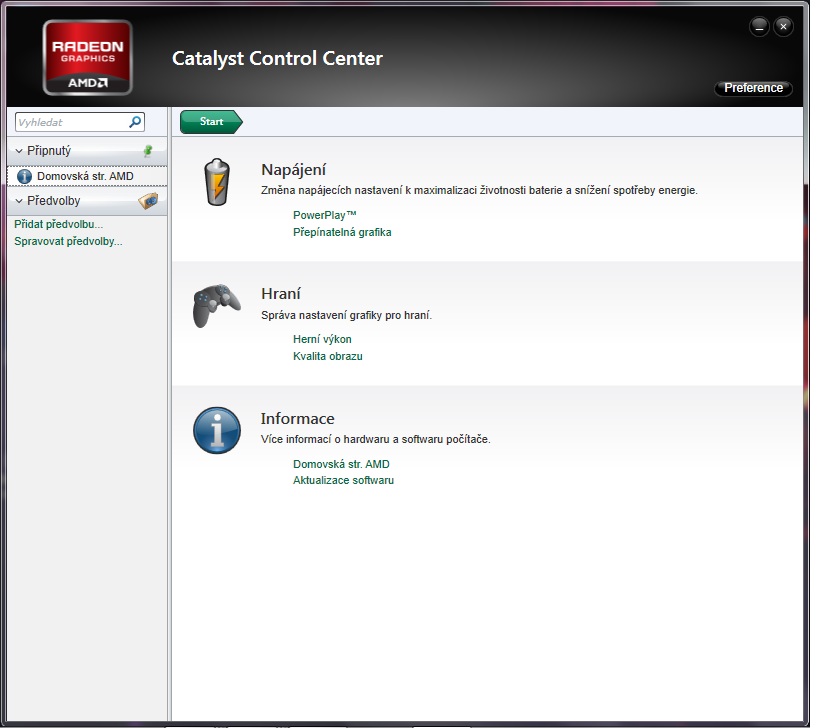
Task: Open Přepínatelná grafika link
Action: [x=342, y=232]
